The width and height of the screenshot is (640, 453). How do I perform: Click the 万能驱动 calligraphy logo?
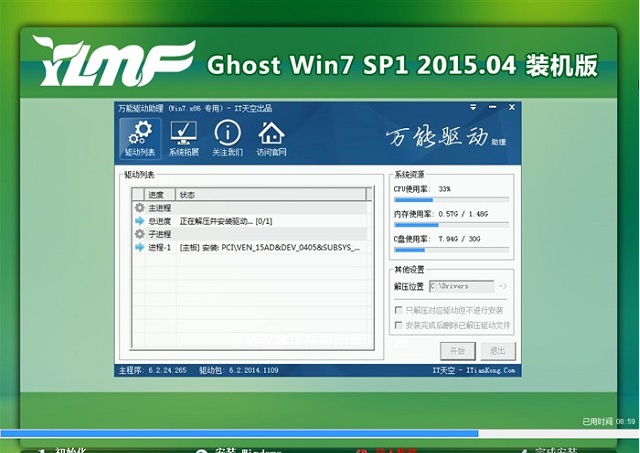[x=437, y=137]
